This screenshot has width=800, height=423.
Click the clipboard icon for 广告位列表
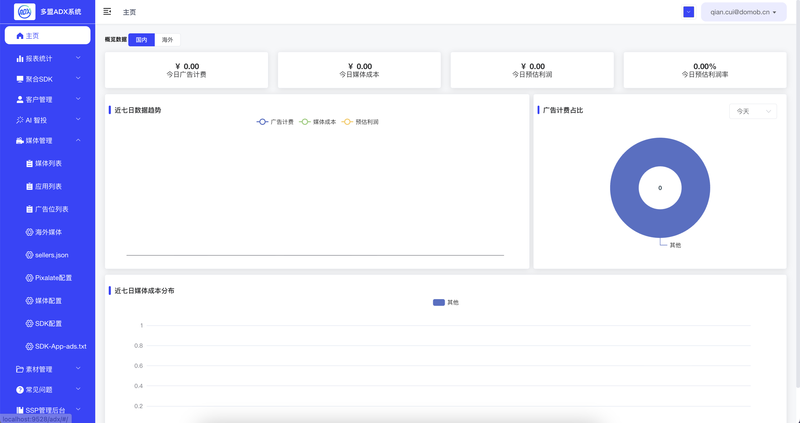[x=29, y=209]
